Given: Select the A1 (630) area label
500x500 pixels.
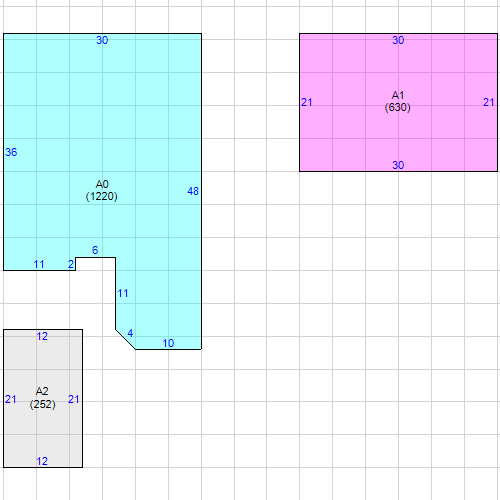Looking at the screenshot, I should tap(398, 101).
